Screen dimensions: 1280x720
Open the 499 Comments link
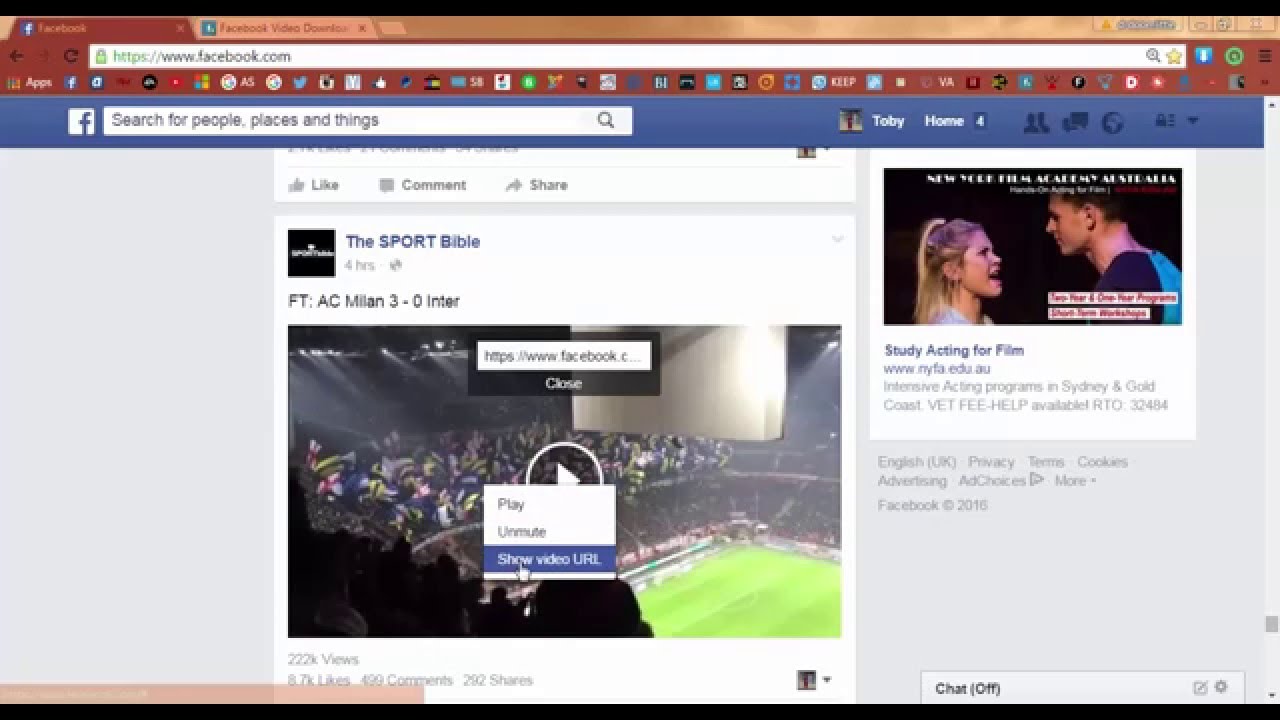pyautogui.click(x=406, y=680)
